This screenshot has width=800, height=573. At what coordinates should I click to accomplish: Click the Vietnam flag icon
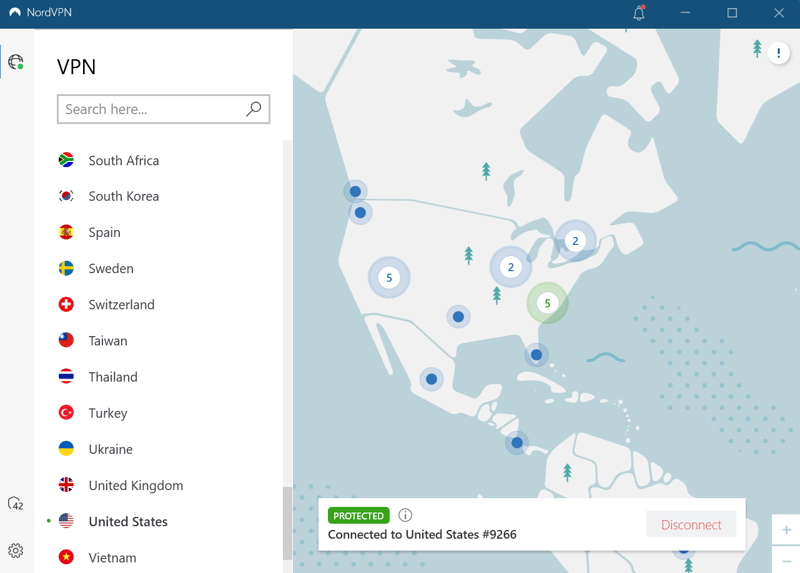pos(66,557)
